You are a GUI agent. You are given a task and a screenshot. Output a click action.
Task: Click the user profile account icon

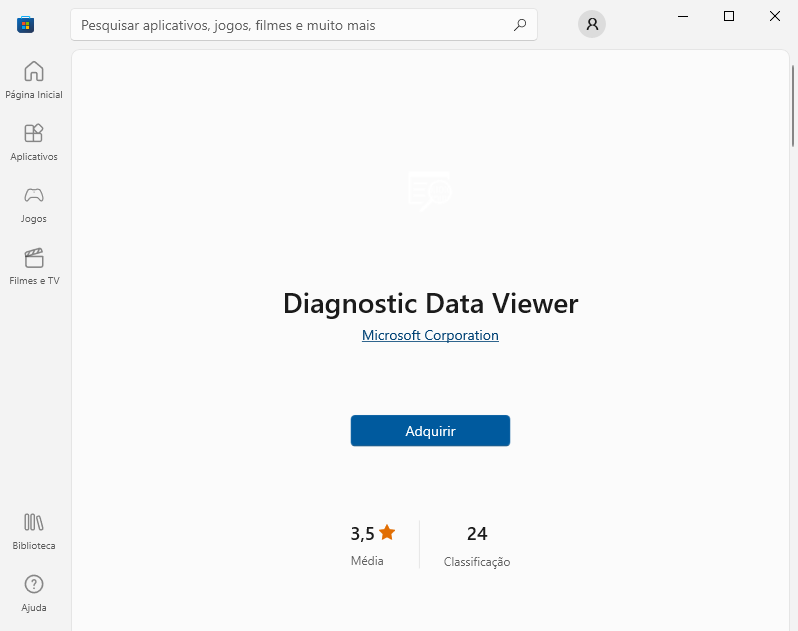click(592, 24)
